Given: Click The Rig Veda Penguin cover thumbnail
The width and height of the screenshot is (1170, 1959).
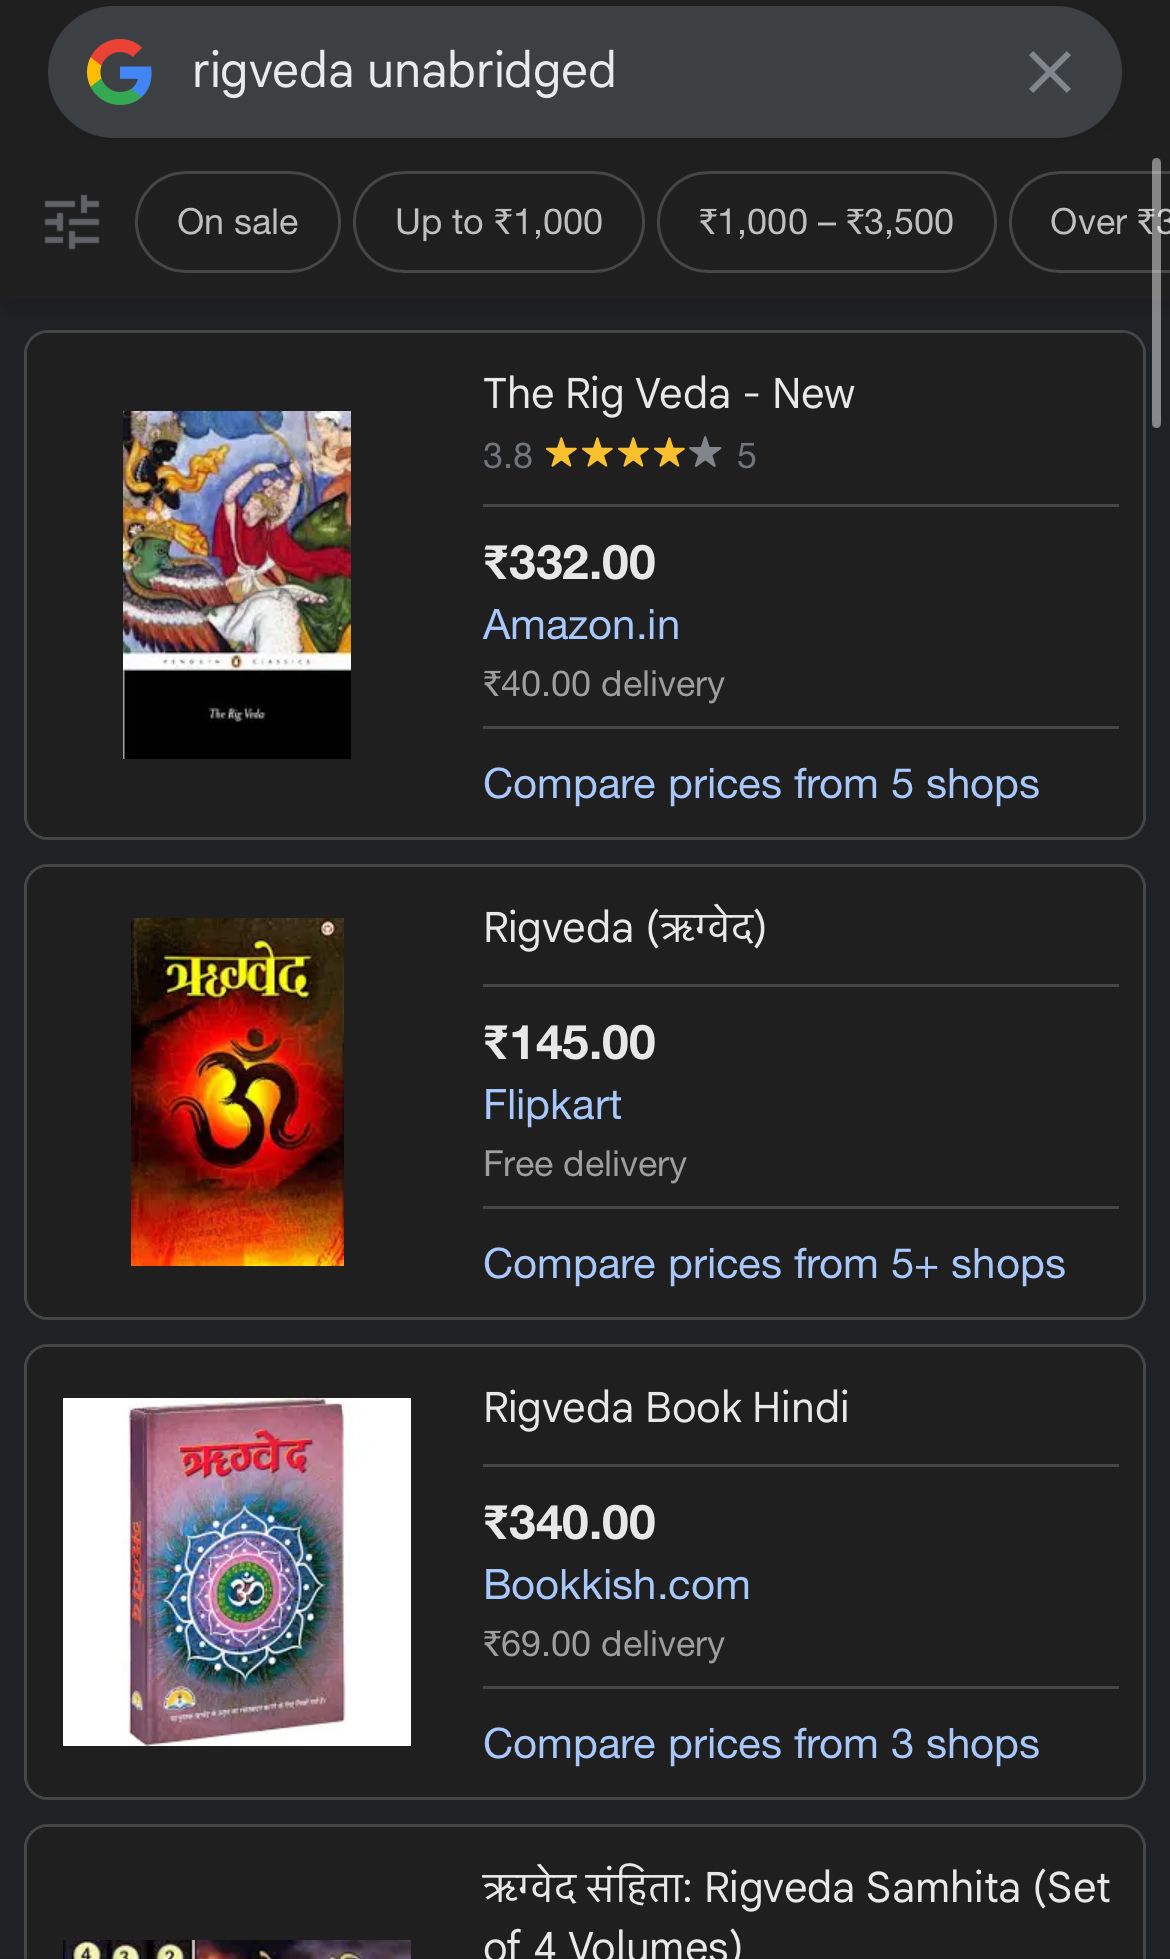Looking at the screenshot, I should click(237, 584).
